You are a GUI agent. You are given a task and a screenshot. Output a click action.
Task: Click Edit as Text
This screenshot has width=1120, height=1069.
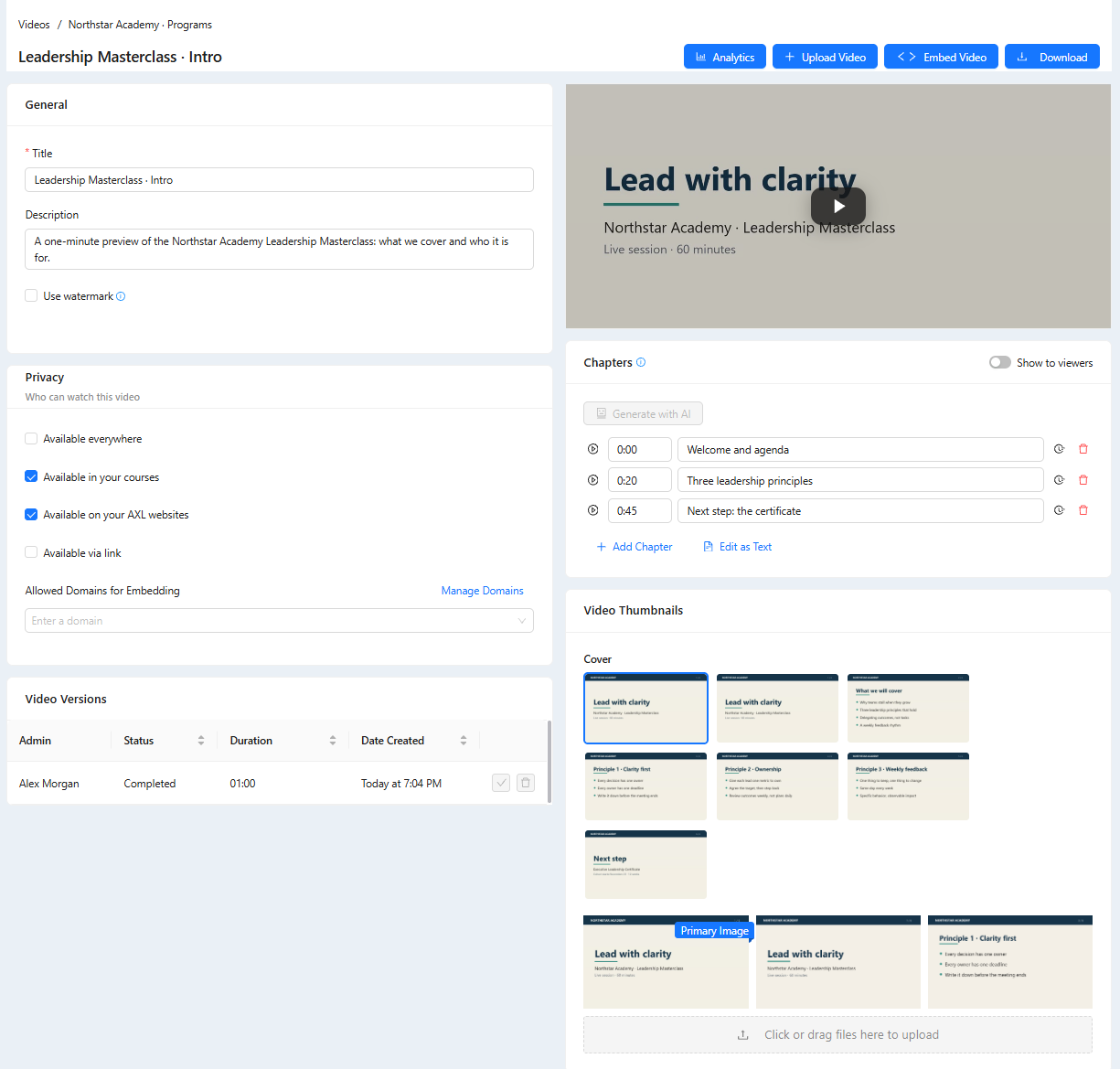point(738,546)
